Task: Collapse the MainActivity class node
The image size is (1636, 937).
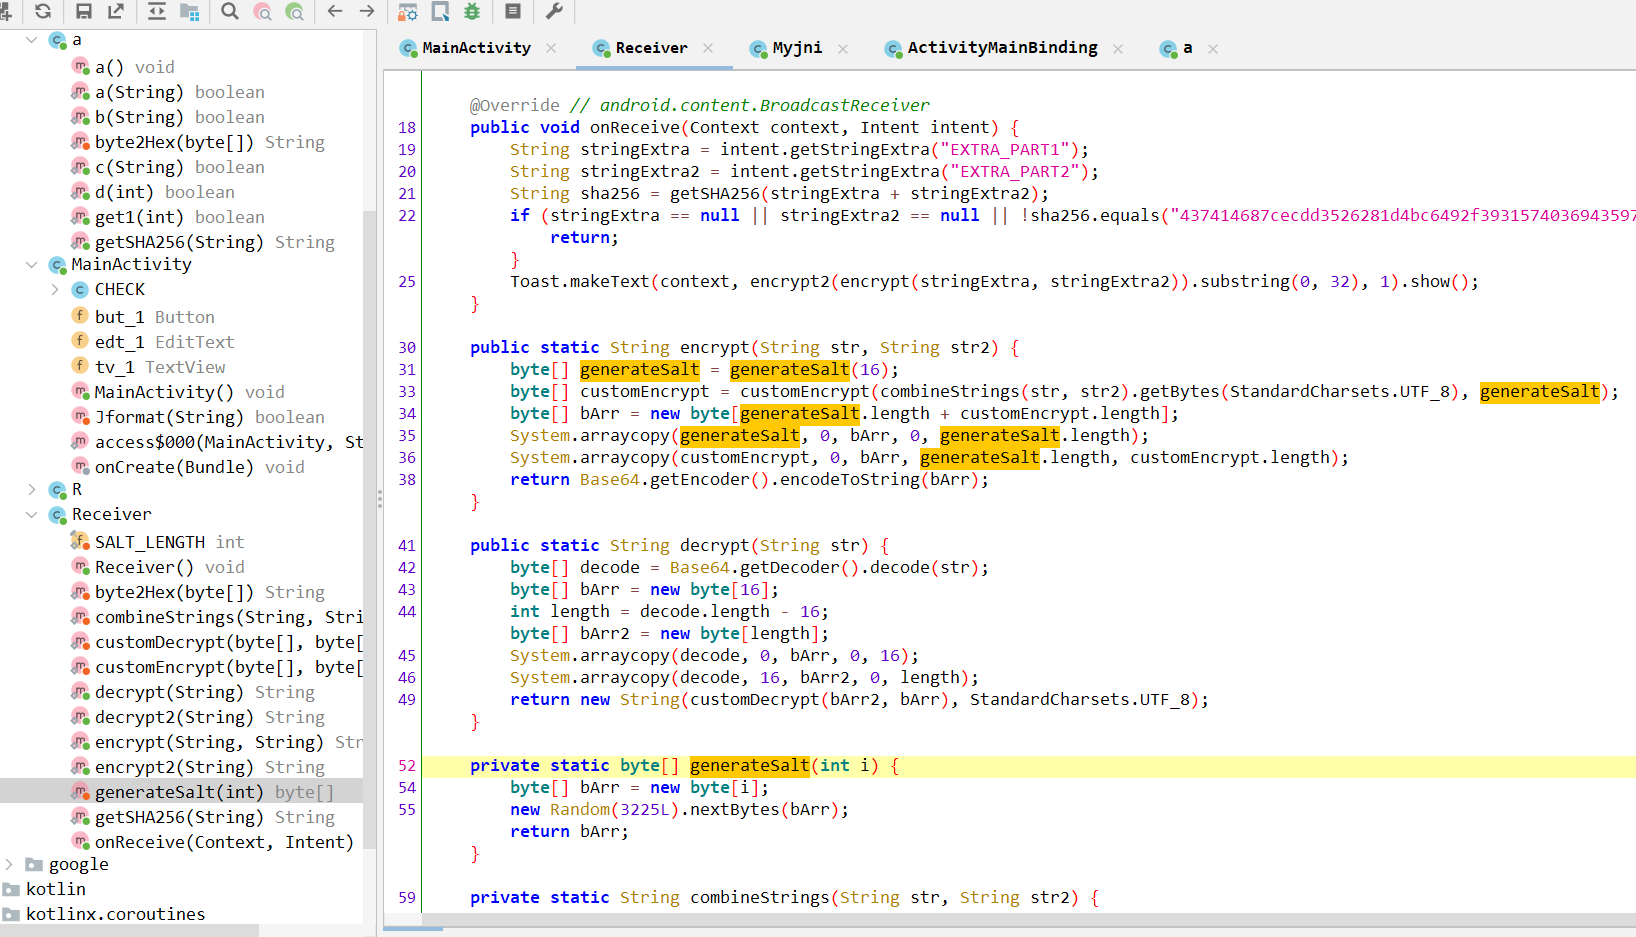Action: (31, 265)
